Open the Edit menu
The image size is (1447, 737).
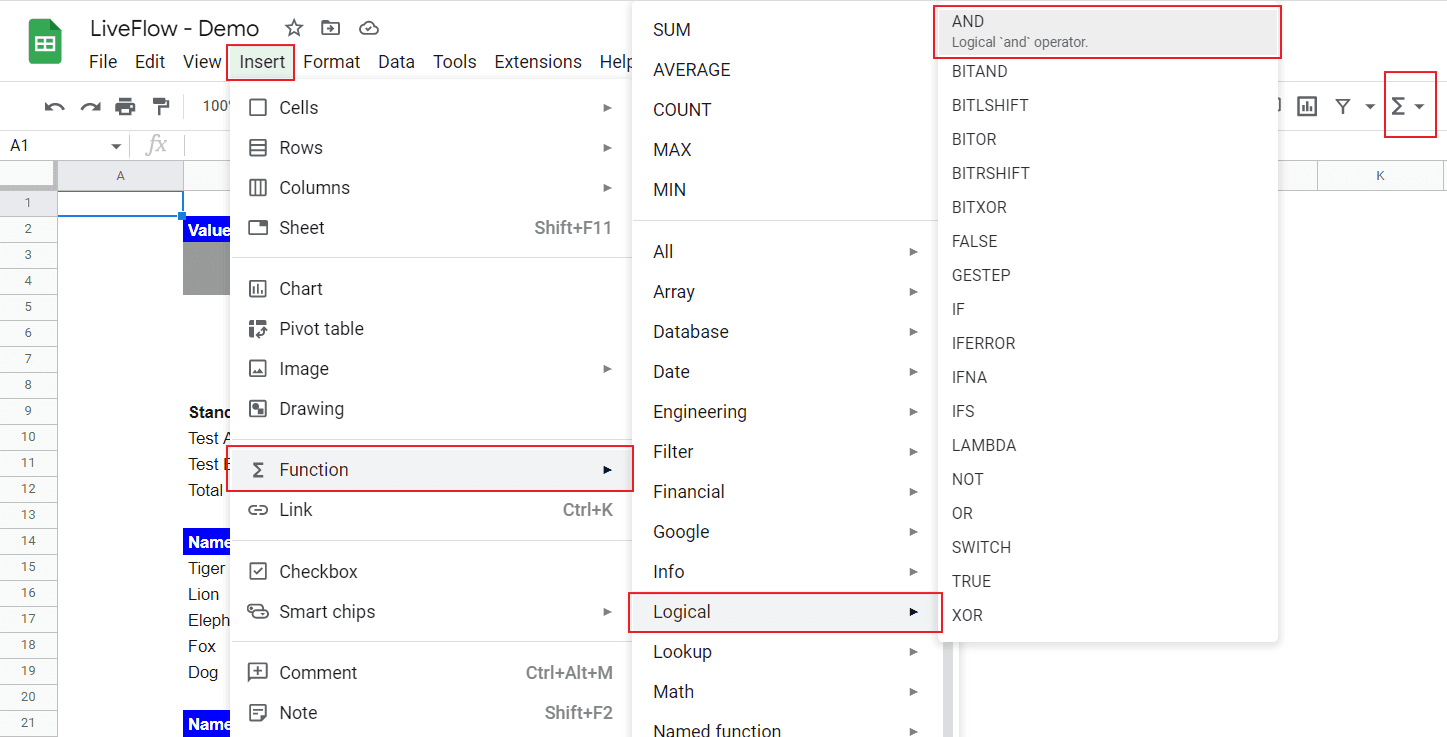[150, 62]
